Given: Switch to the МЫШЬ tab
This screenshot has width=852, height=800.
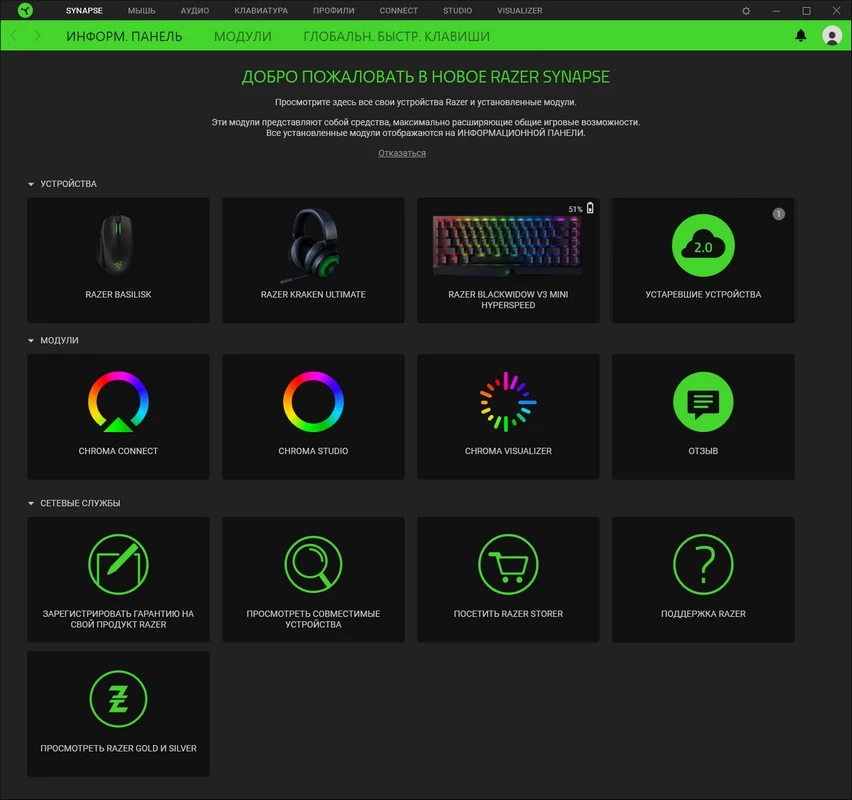Looking at the screenshot, I should pyautogui.click(x=141, y=10).
